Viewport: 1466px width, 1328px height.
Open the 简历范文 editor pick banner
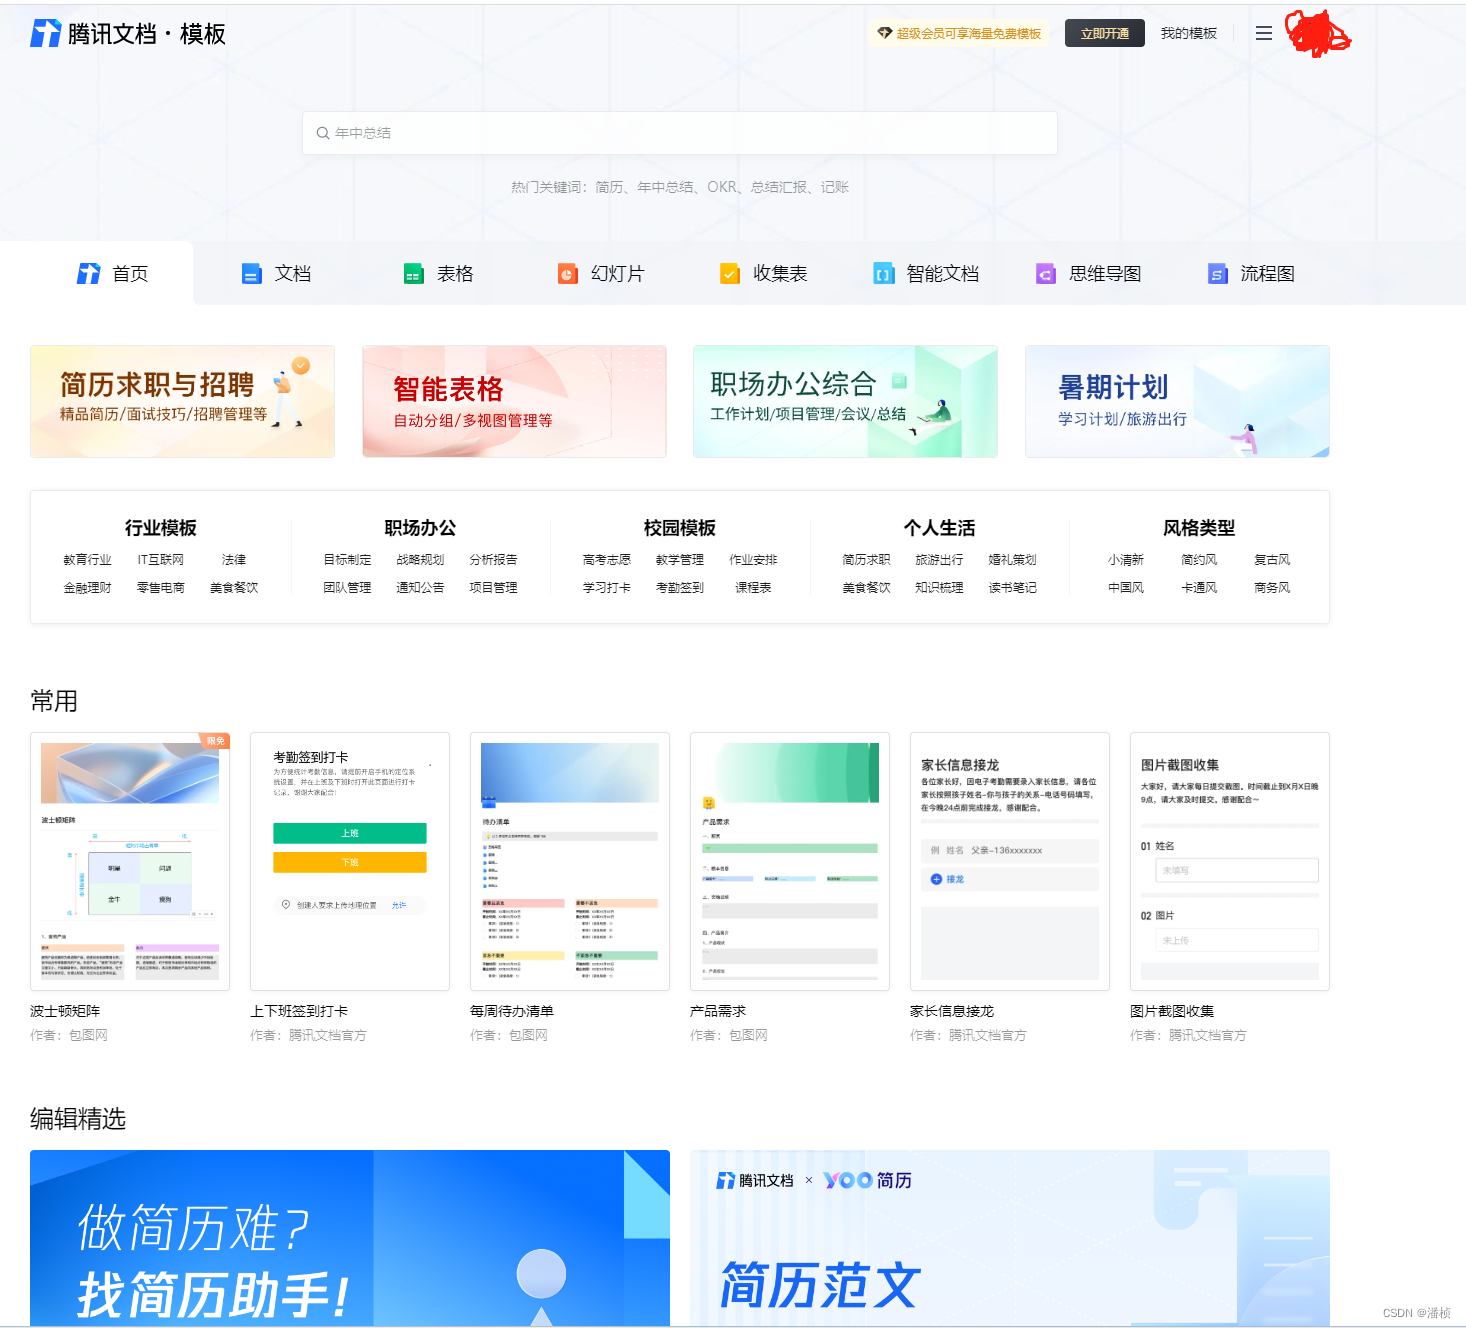tap(1010, 1238)
